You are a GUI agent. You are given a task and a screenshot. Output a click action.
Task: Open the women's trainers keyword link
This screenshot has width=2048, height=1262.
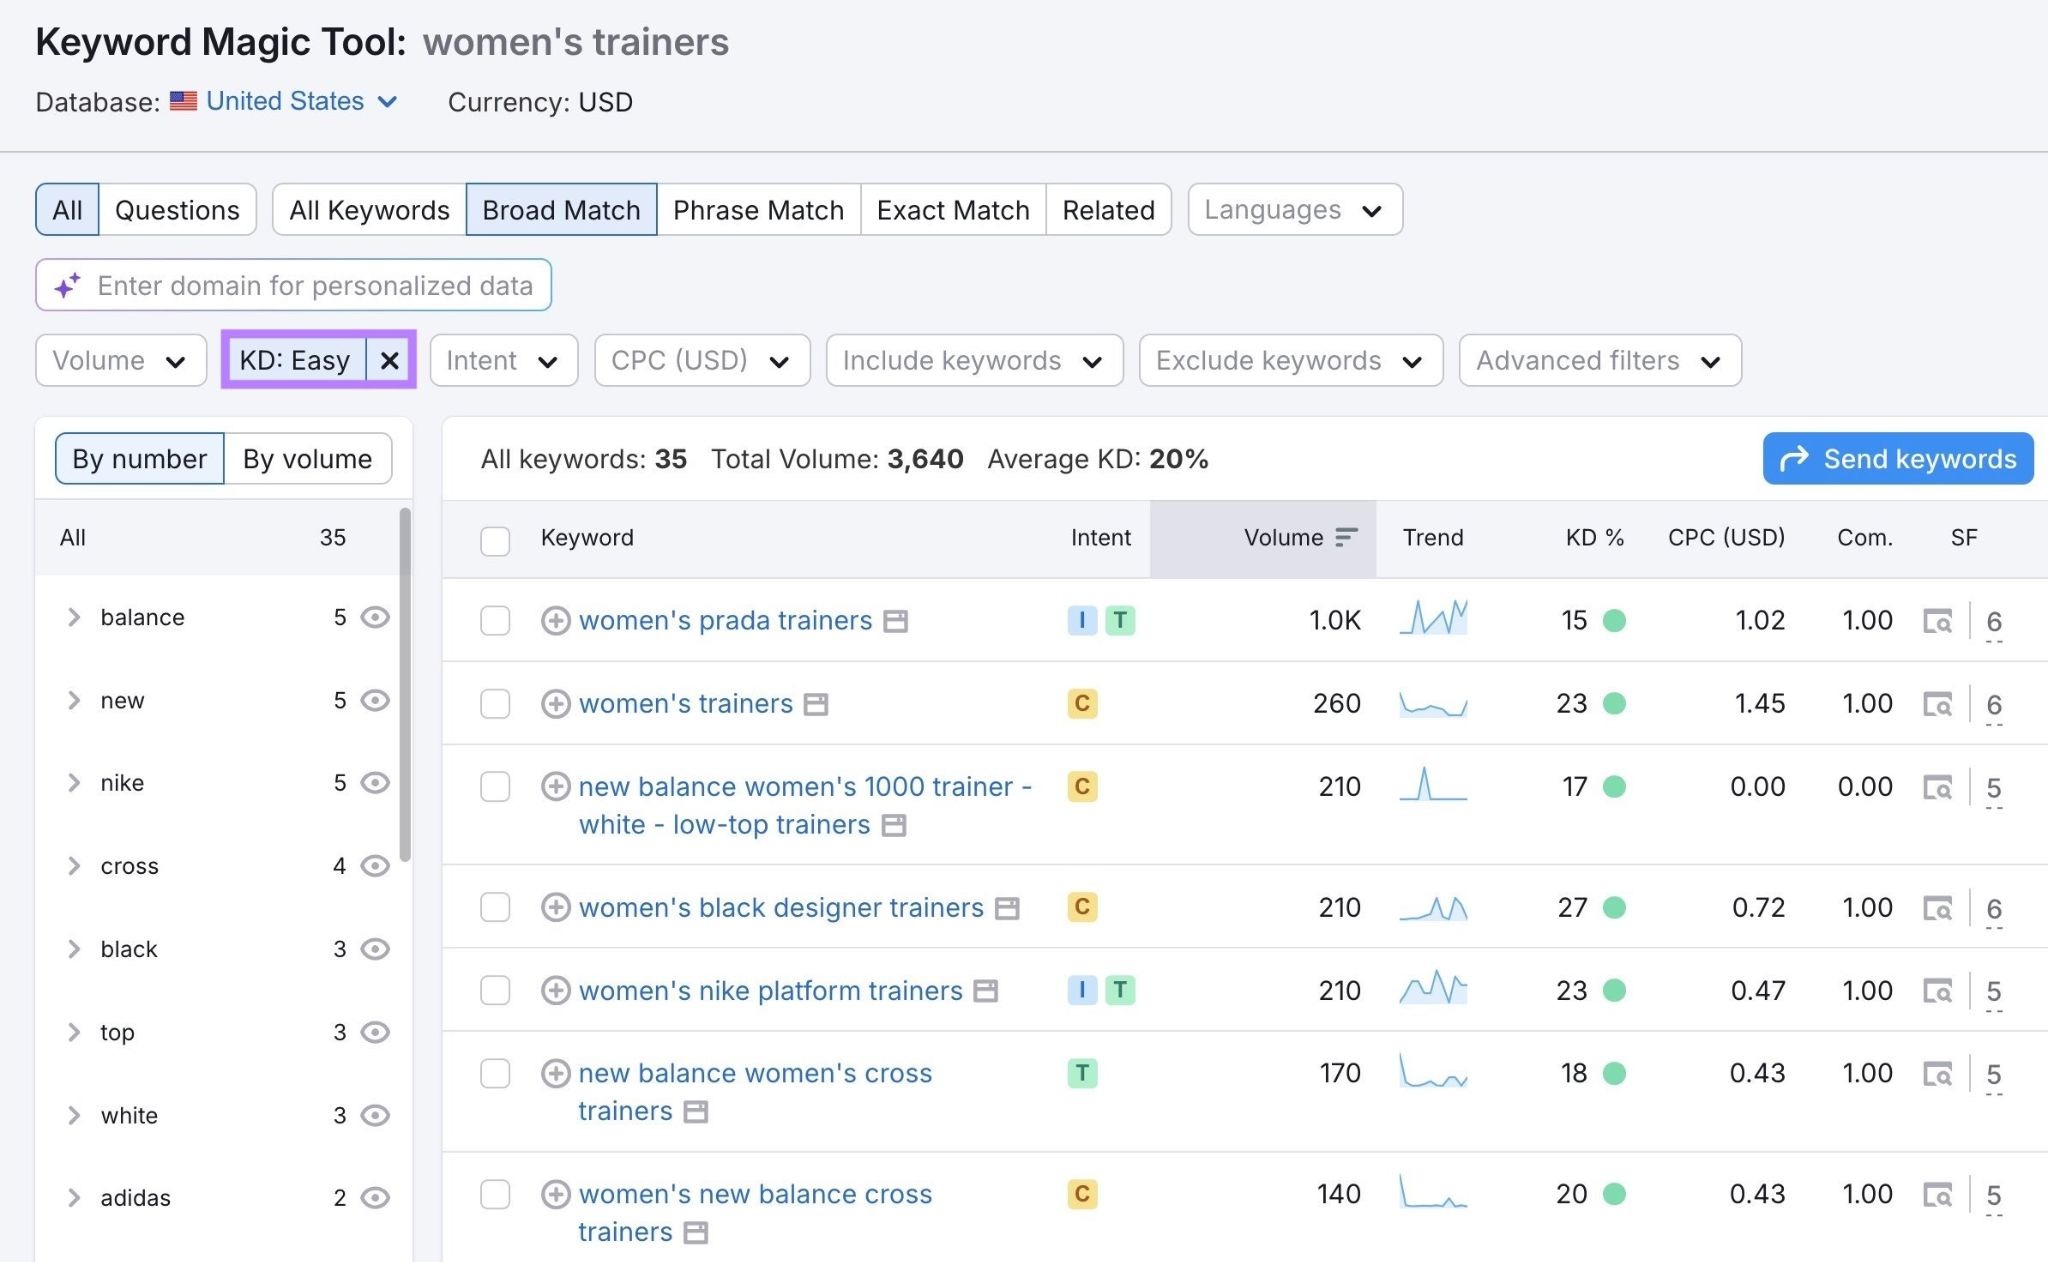click(685, 704)
